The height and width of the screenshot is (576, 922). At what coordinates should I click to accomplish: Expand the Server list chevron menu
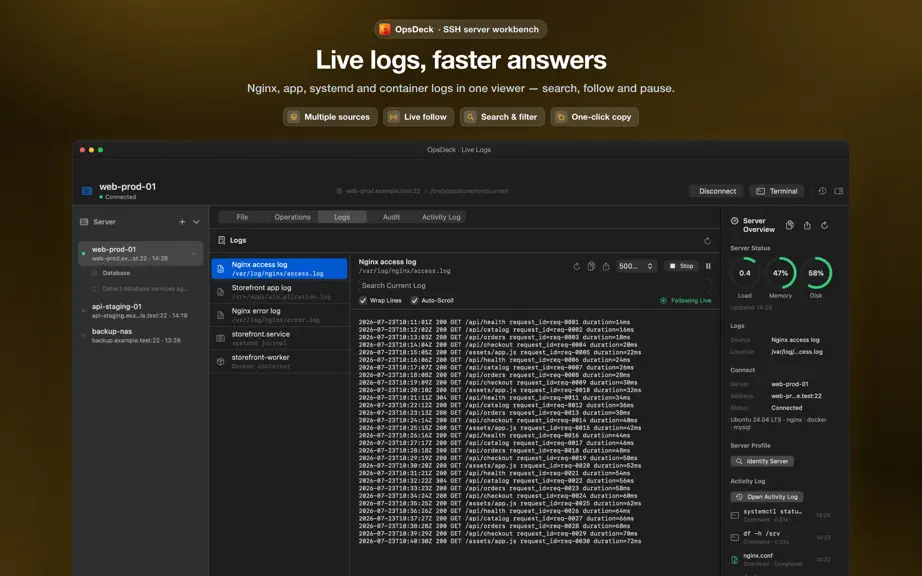196,222
